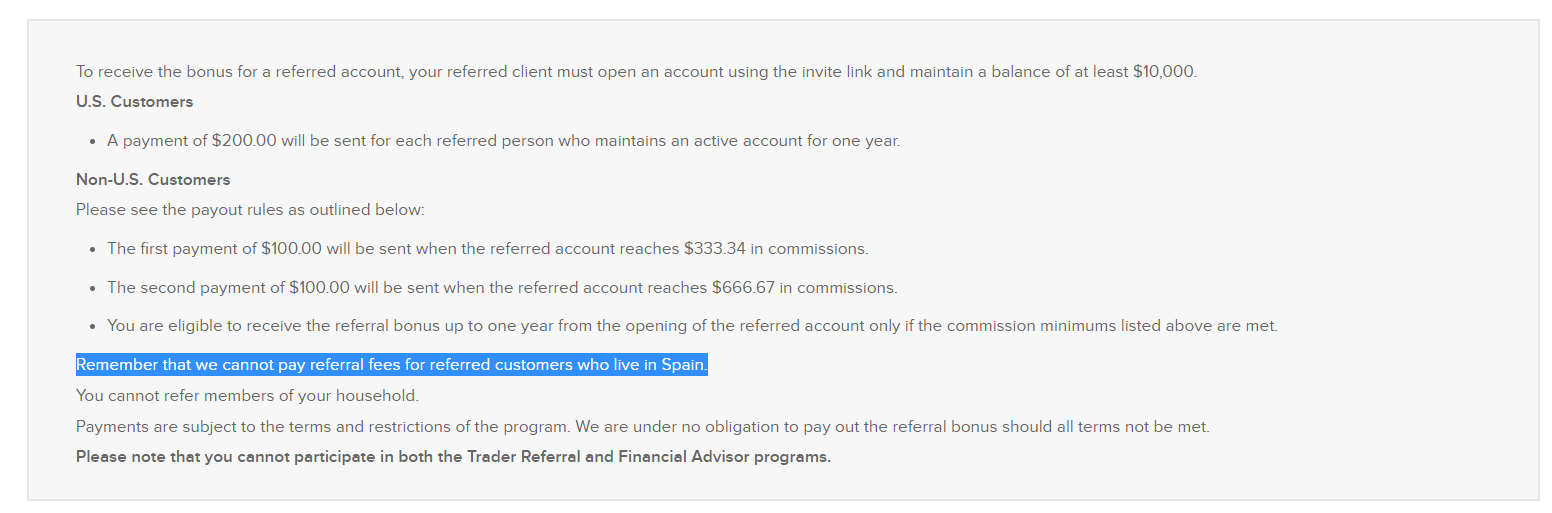Click the 'U.S. Customers' heading

pos(134,102)
